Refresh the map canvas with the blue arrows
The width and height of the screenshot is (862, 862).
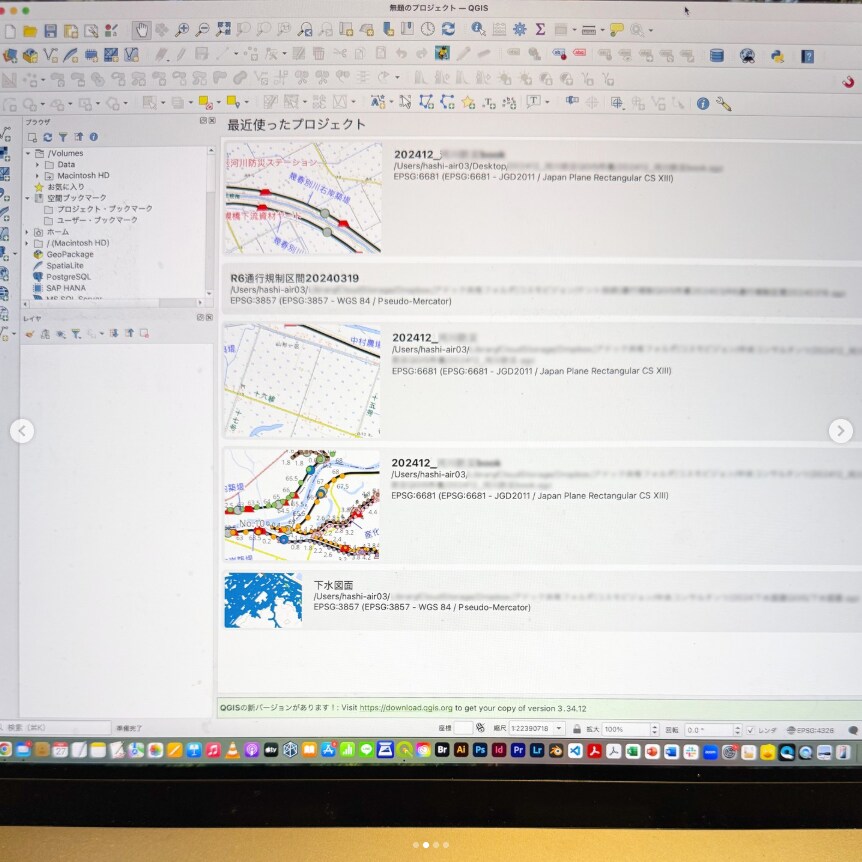tap(449, 29)
